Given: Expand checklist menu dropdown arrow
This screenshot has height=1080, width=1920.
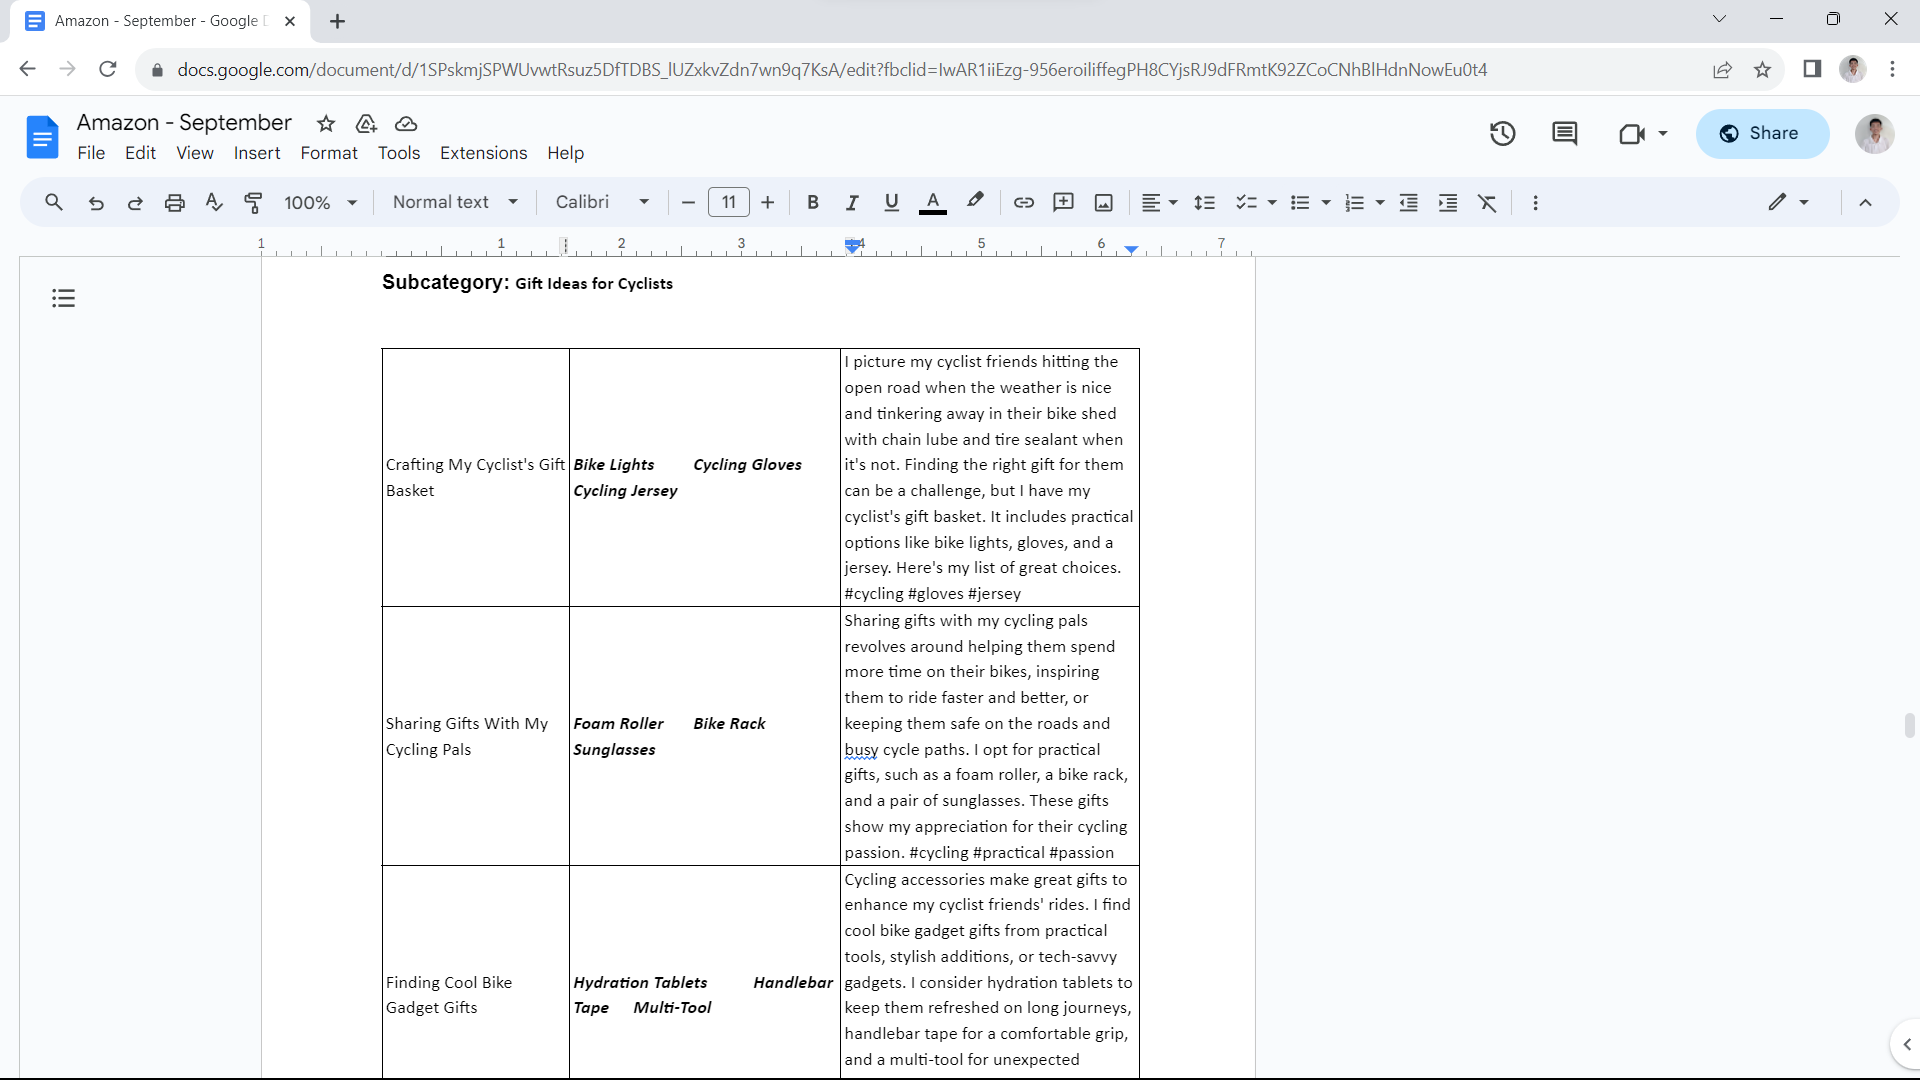Looking at the screenshot, I should point(1272,202).
